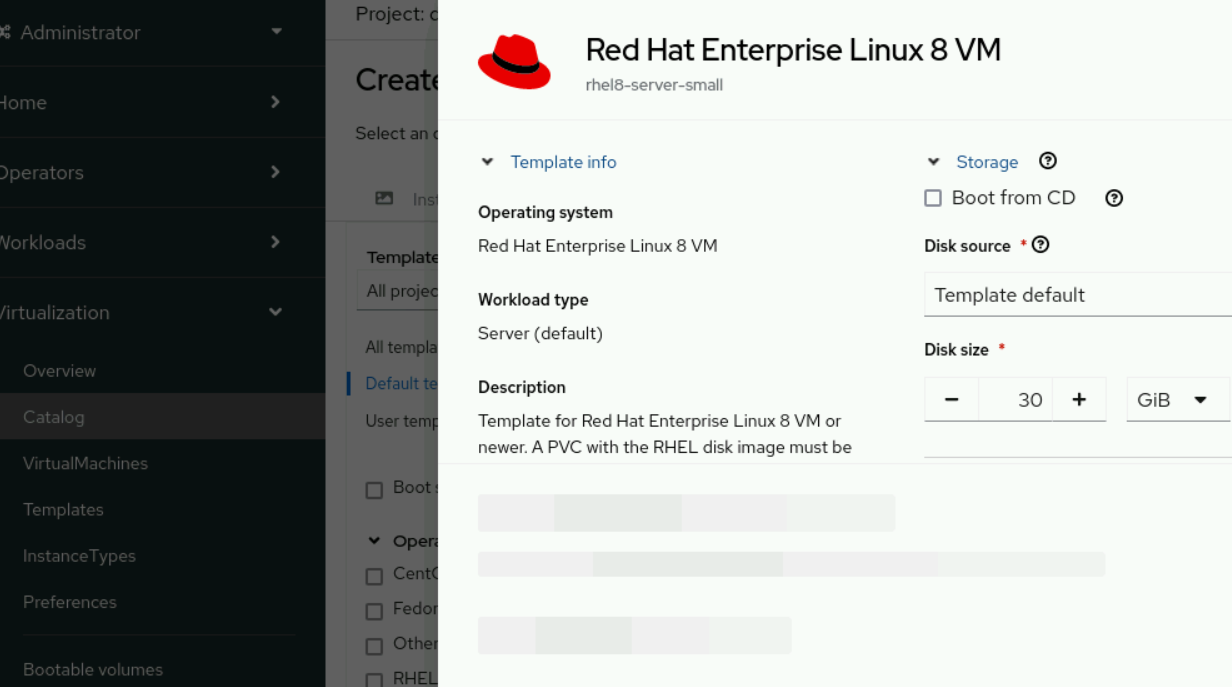Click the Red Hat fedora logo

tap(514, 62)
